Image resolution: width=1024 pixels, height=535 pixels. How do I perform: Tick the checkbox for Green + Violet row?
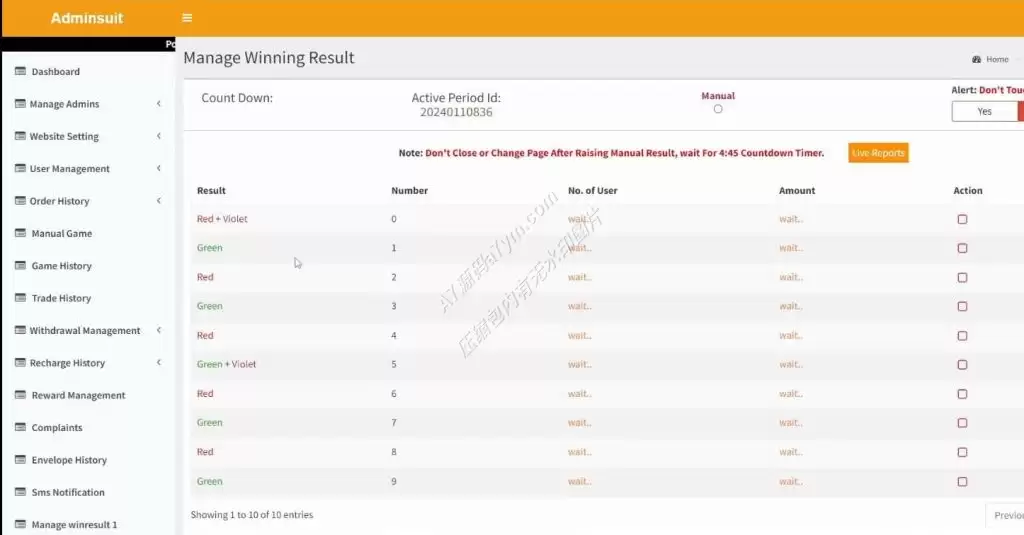click(962, 365)
